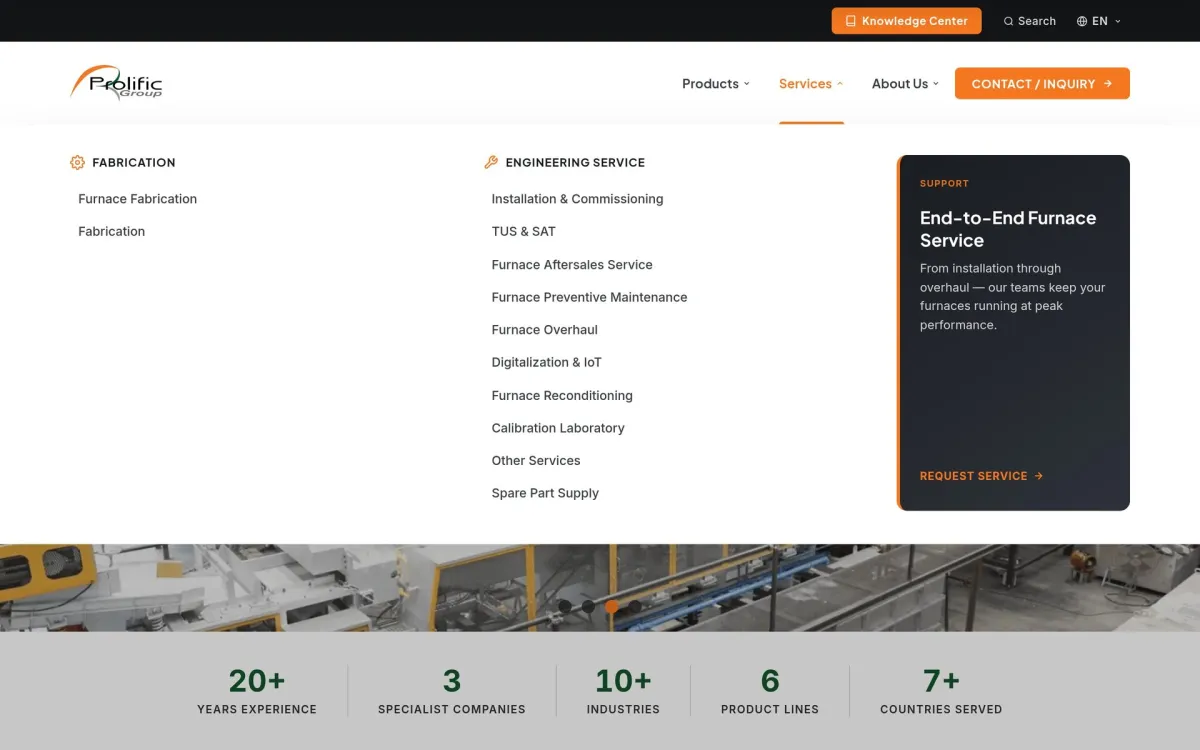Image resolution: width=1200 pixels, height=750 pixels.
Task: Click the globe language icon
Action: (x=1082, y=21)
